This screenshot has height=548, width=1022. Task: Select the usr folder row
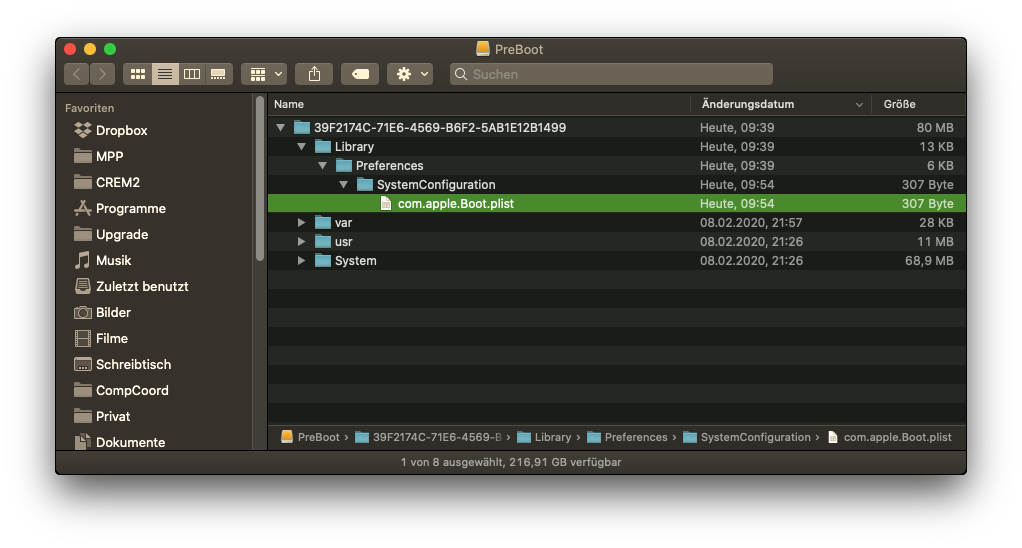(x=617, y=242)
